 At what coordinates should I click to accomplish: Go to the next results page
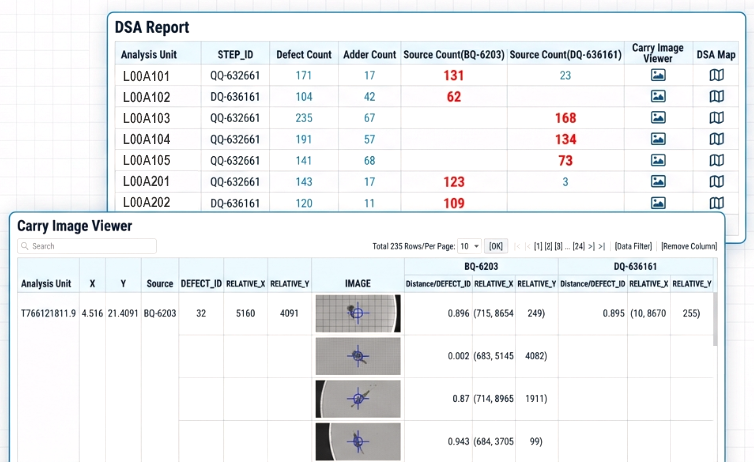pos(591,246)
